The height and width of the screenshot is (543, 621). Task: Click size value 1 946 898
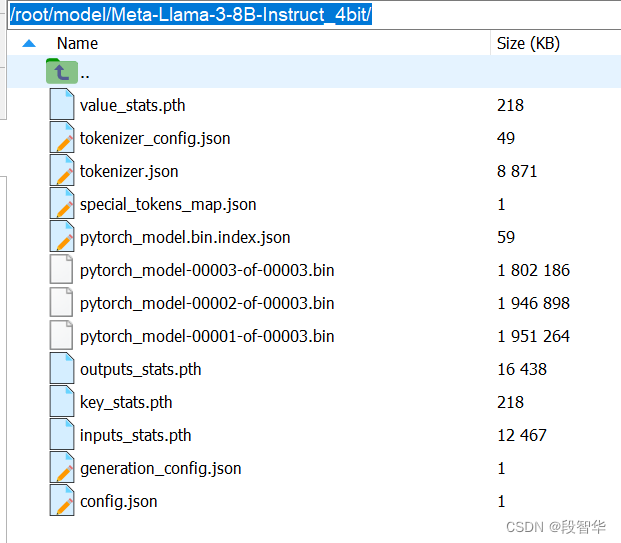pos(533,303)
